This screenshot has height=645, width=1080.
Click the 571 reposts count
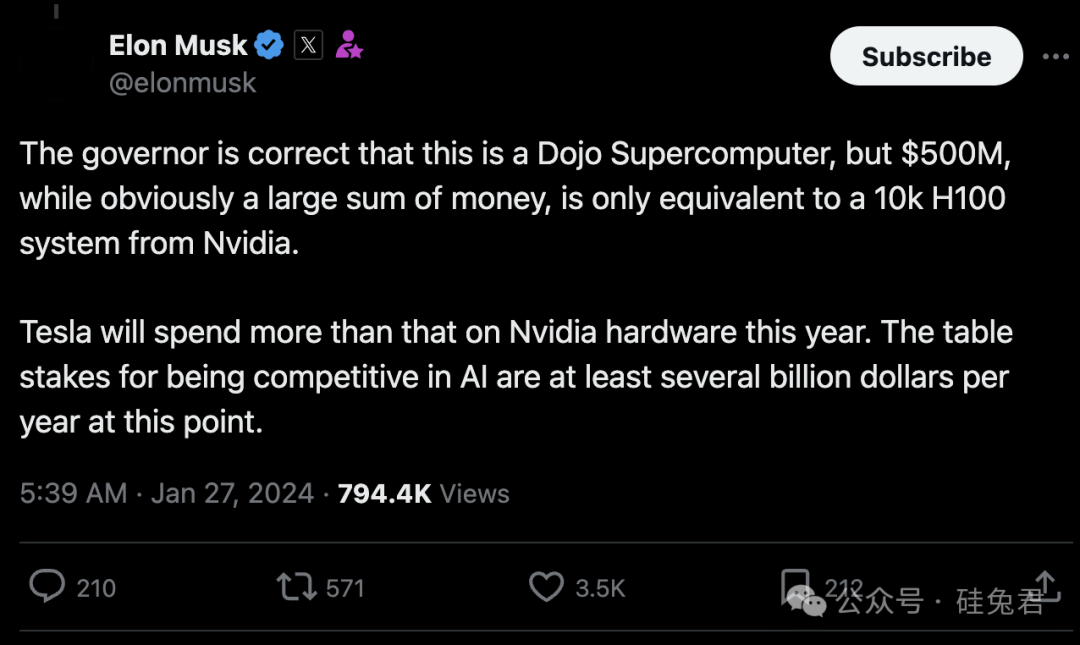(x=345, y=588)
